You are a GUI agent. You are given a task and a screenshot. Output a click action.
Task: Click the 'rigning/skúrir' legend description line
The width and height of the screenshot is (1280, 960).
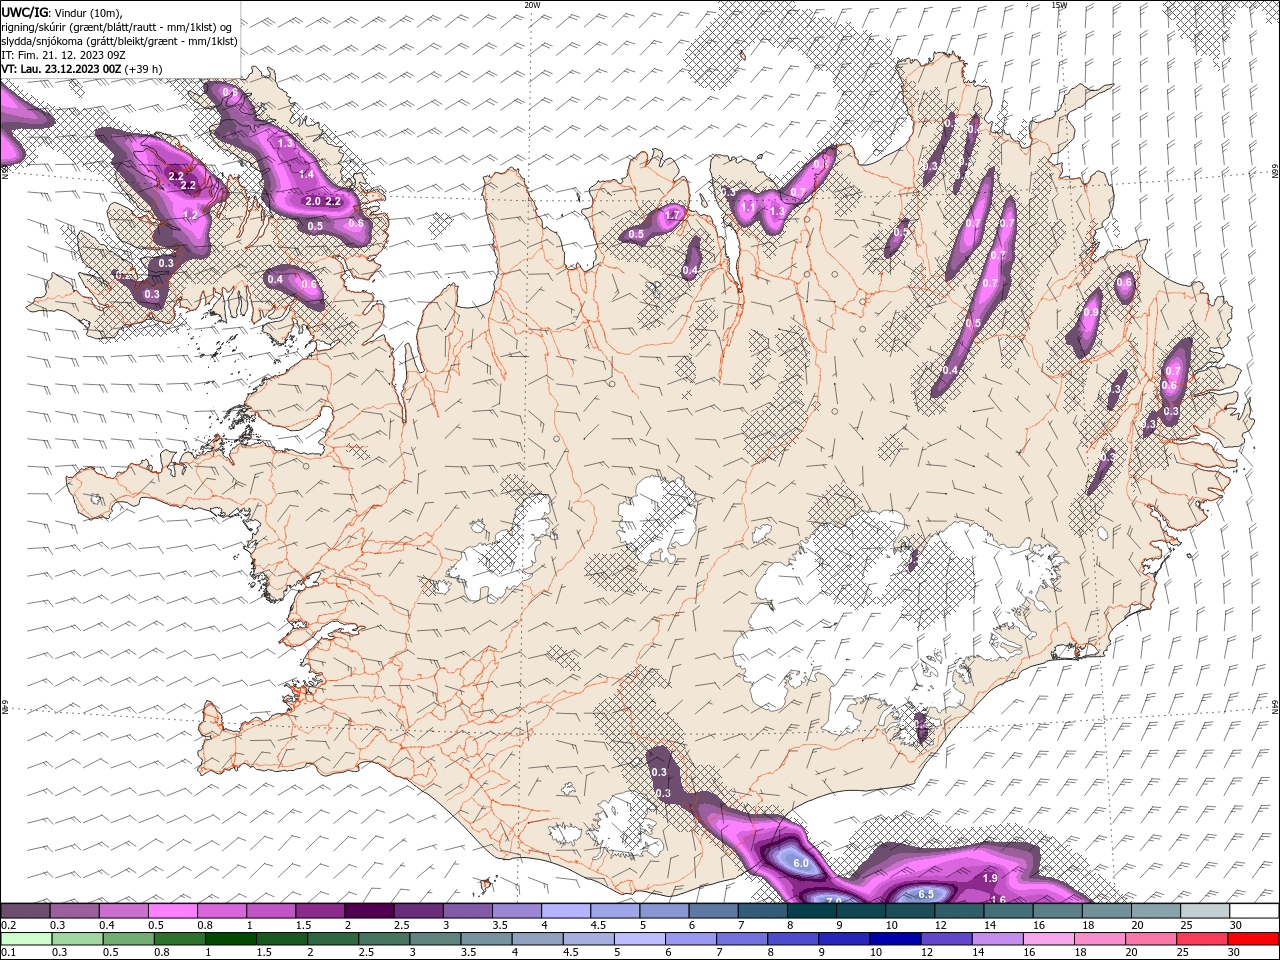click(117, 26)
